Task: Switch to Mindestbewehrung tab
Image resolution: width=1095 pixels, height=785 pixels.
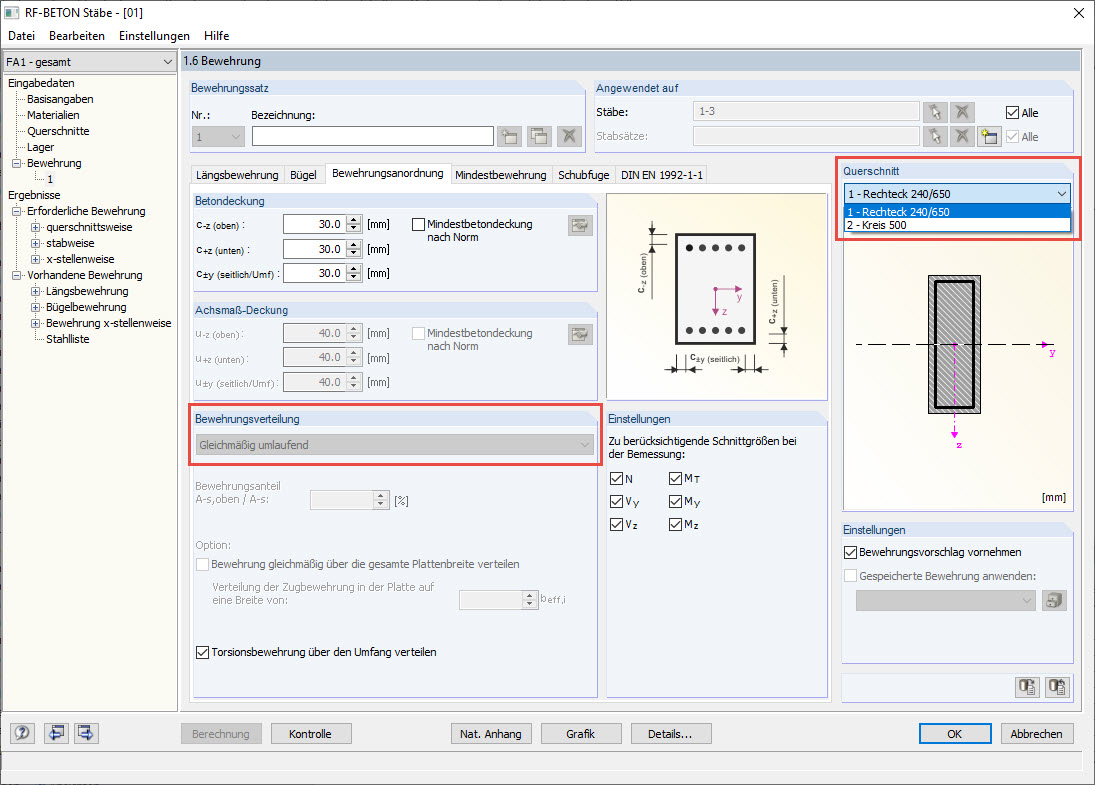Action: click(x=501, y=175)
